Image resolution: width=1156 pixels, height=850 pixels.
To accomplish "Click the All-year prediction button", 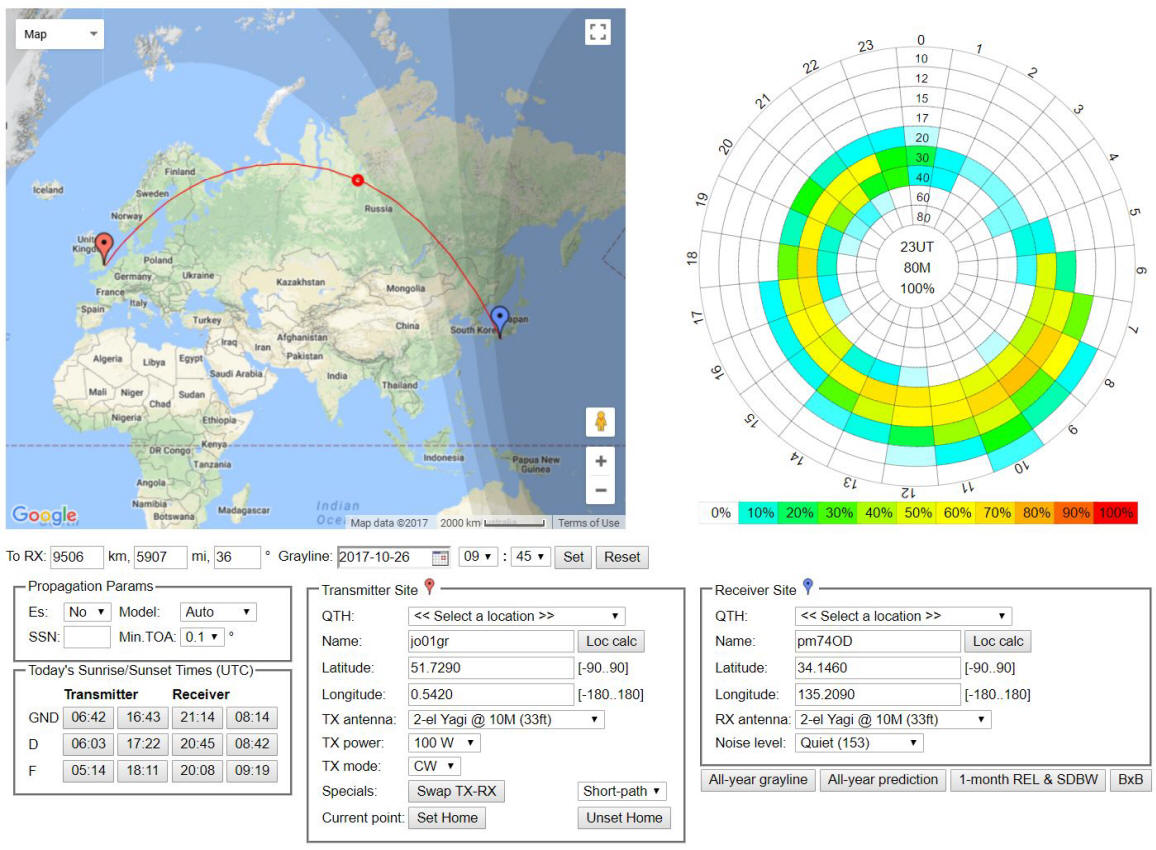I will click(881, 780).
